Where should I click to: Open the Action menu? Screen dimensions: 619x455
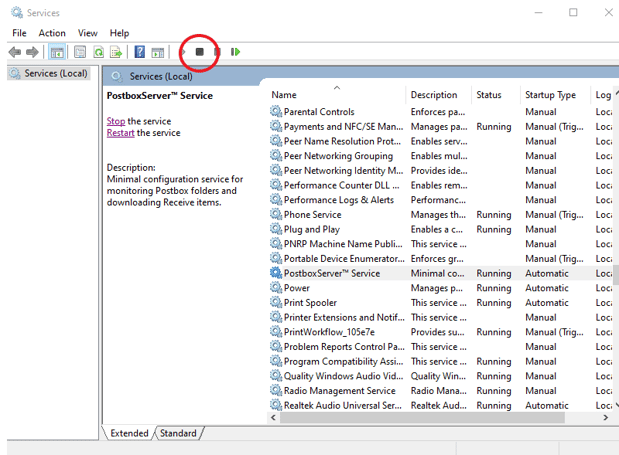point(52,33)
